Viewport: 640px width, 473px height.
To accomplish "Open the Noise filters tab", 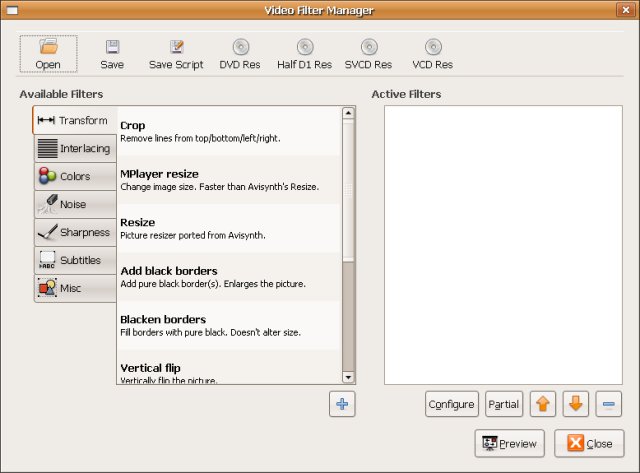I will pos(75,204).
